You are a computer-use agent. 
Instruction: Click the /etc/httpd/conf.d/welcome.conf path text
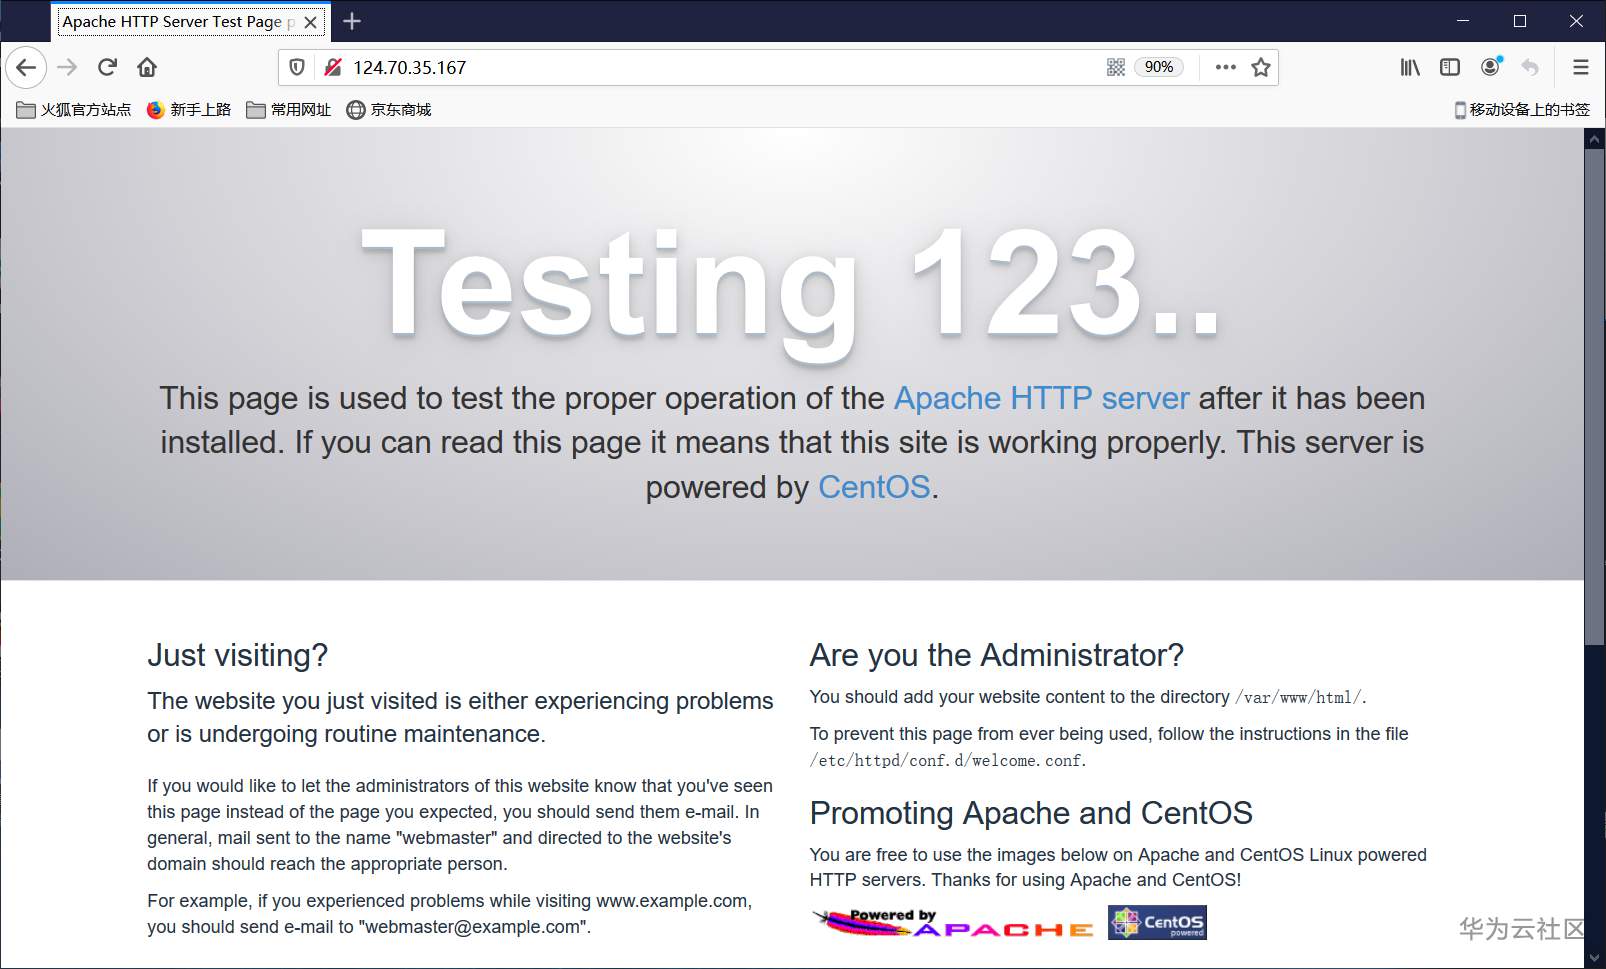coord(945,760)
